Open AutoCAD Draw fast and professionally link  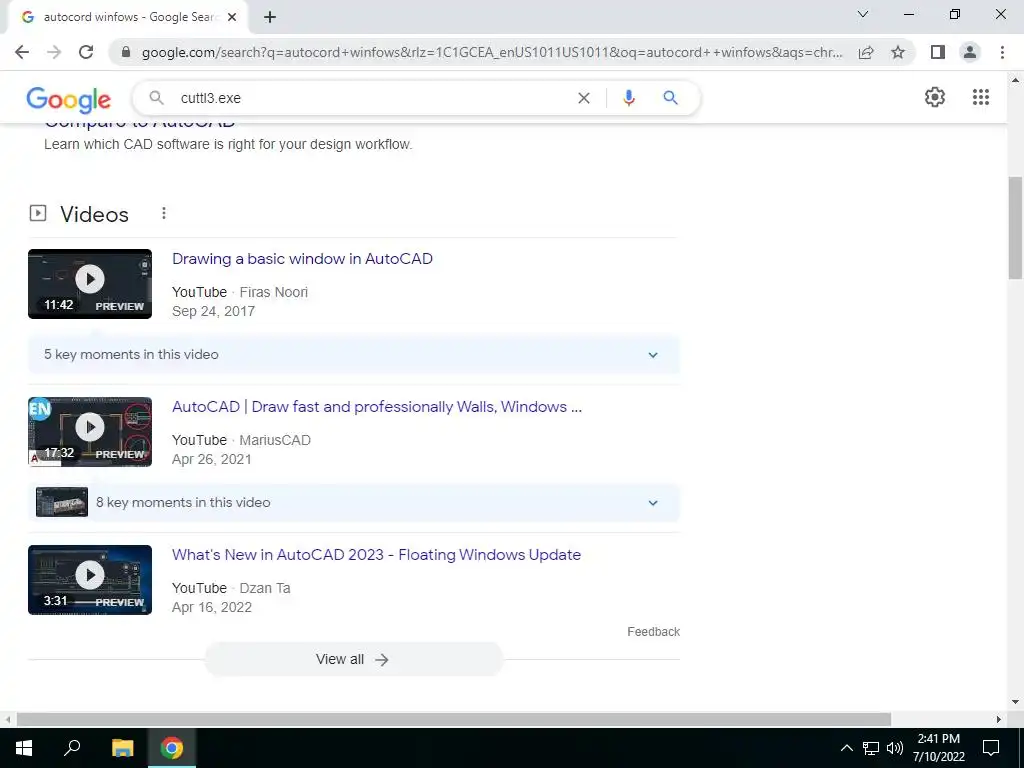click(x=377, y=407)
